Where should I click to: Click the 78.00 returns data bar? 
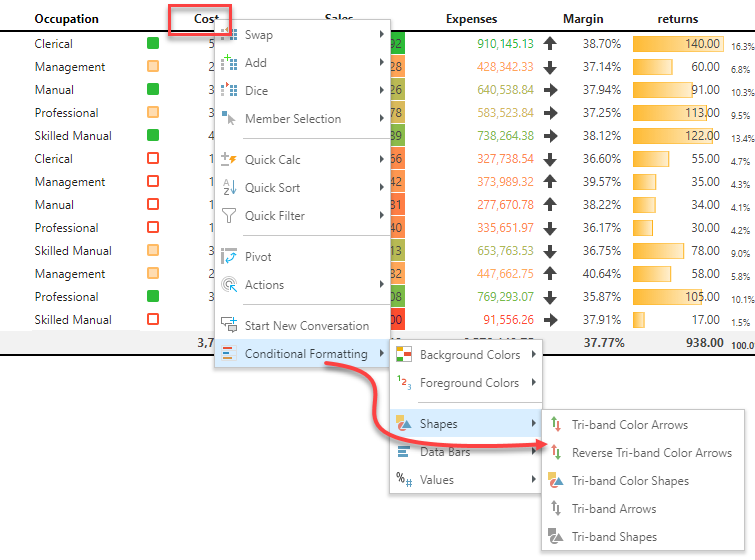tap(658, 251)
